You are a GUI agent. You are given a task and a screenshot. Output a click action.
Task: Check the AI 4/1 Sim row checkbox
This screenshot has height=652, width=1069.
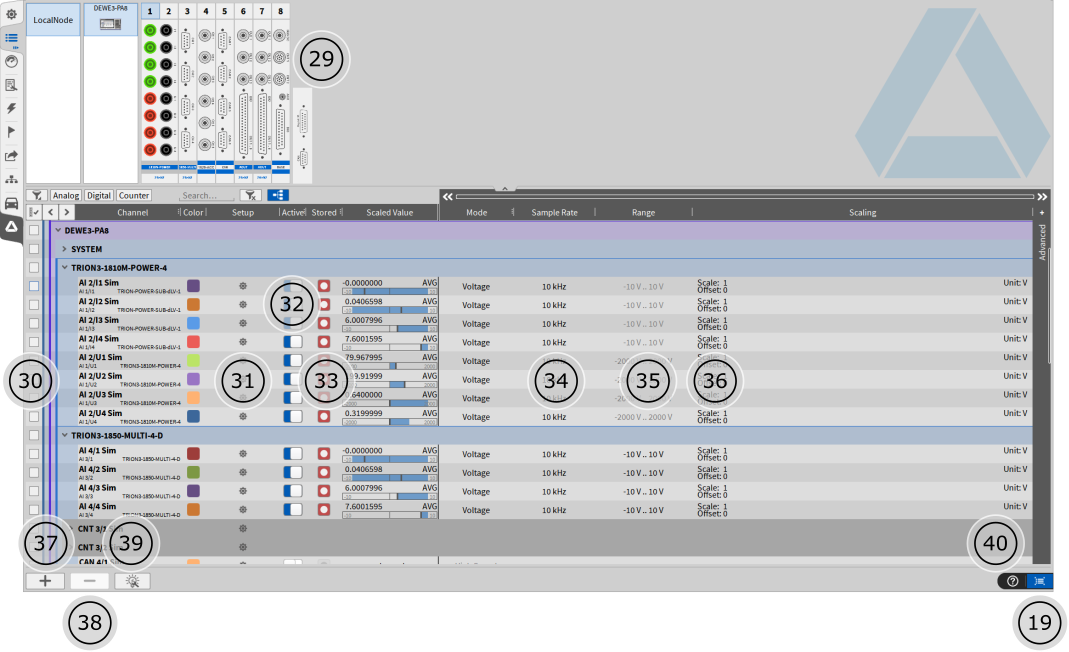[x=34, y=454]
